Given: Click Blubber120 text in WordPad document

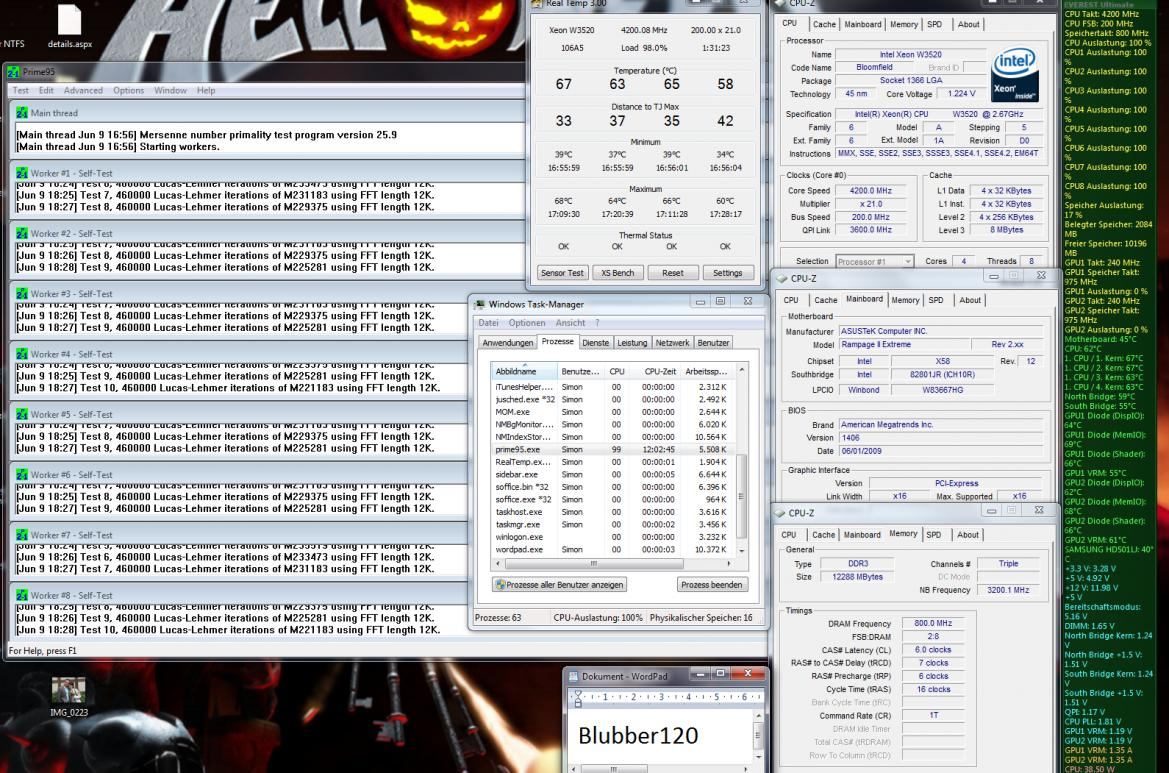Looking at the screenshot, I should point(638,736).
